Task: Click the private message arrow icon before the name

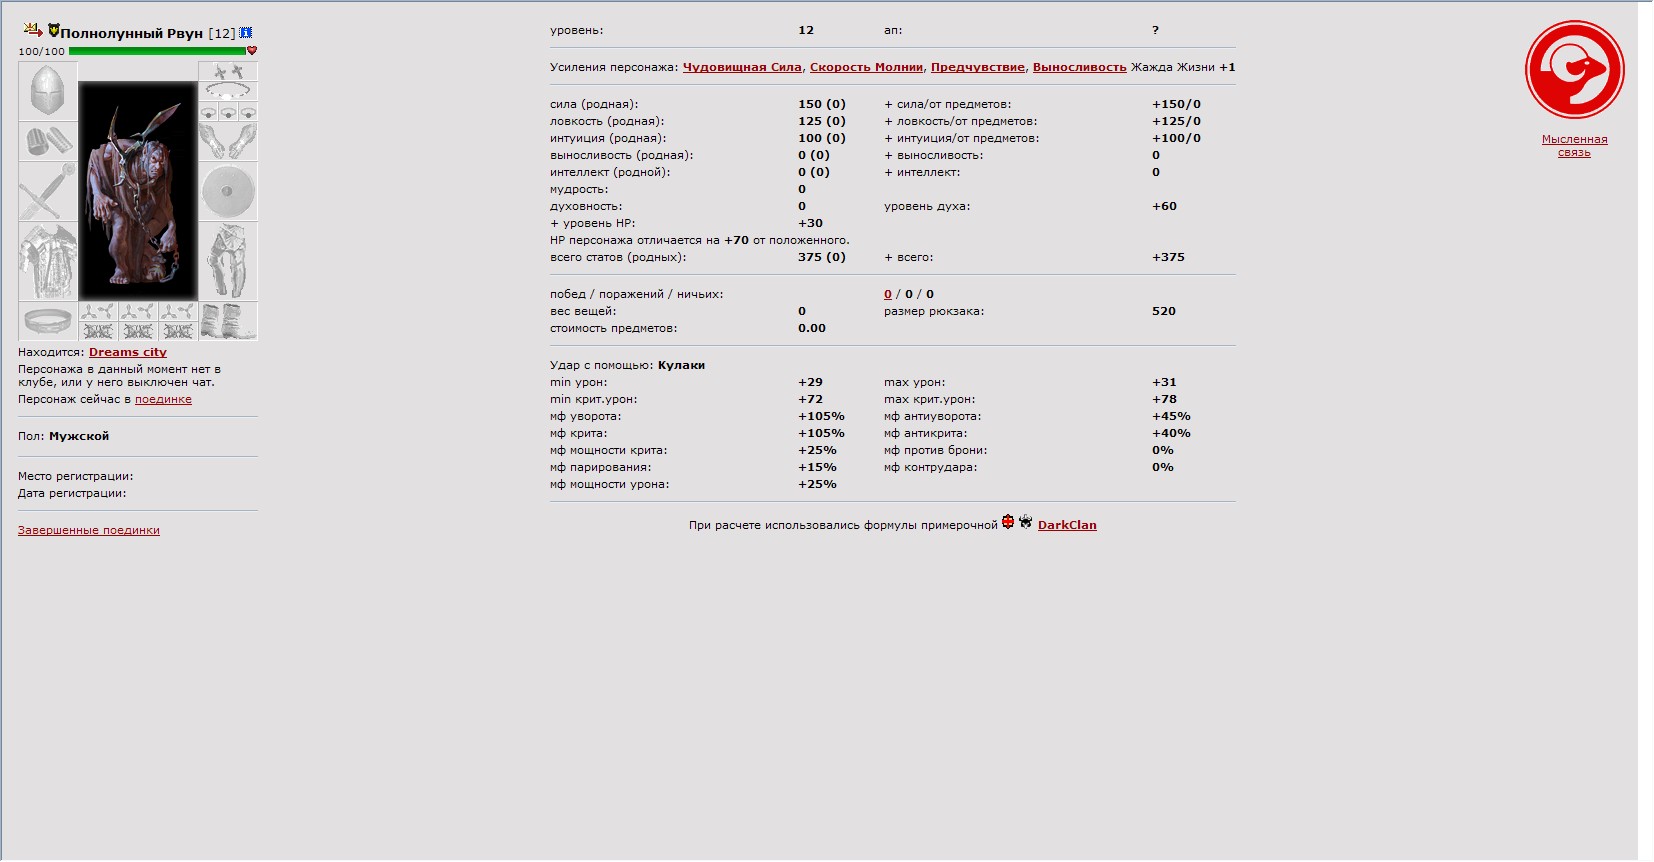Action: (x=32, y=30)
